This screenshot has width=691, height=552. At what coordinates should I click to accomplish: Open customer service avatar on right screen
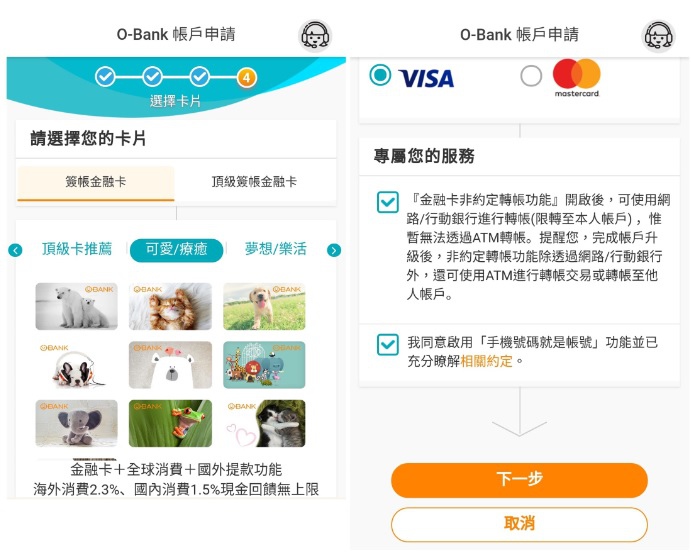tap(658, 36)
